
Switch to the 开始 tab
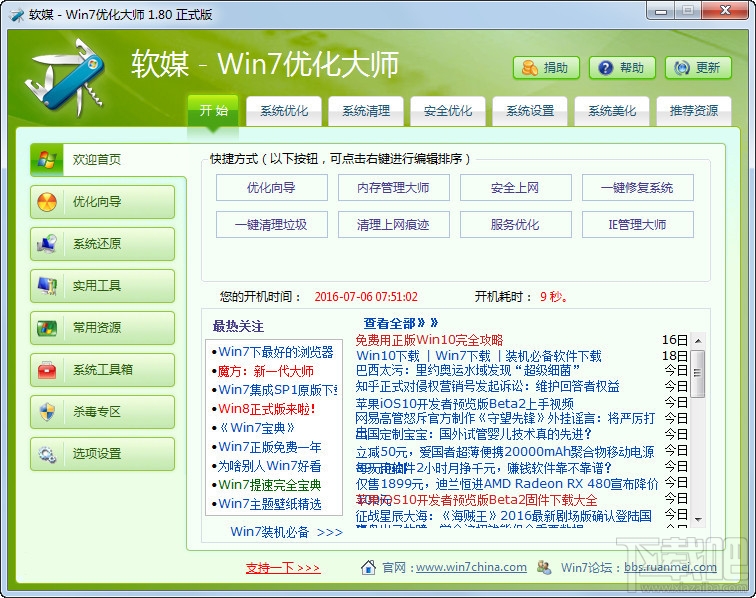point(213,110)
